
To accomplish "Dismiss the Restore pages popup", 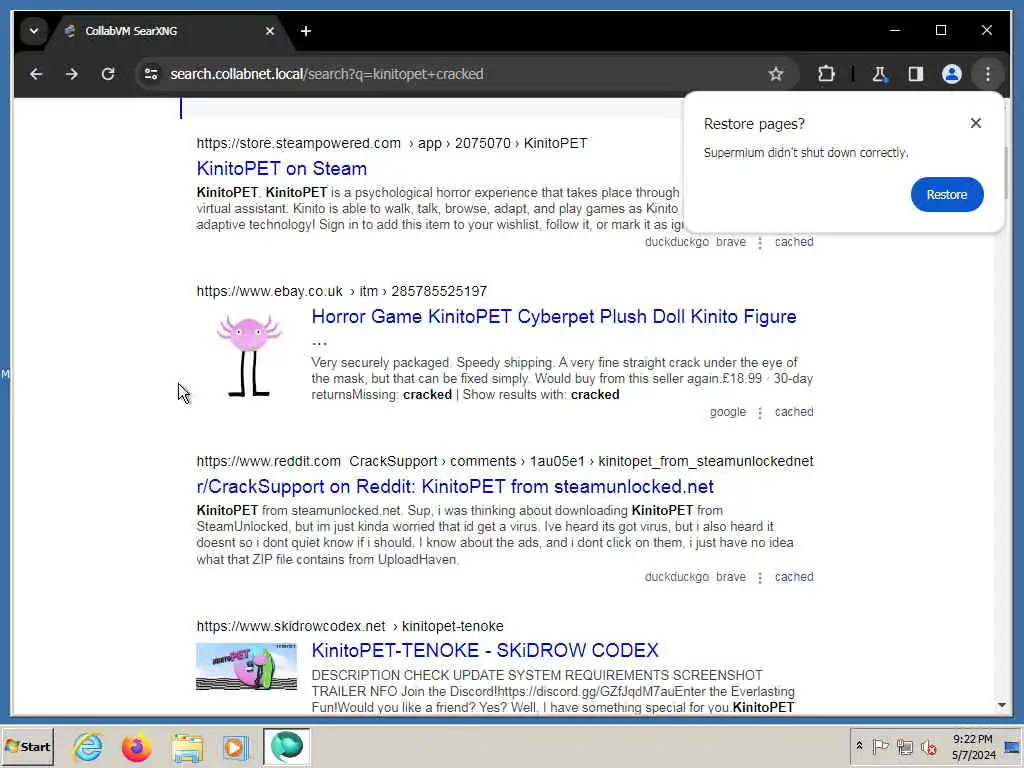I will [x=975, y=123].
